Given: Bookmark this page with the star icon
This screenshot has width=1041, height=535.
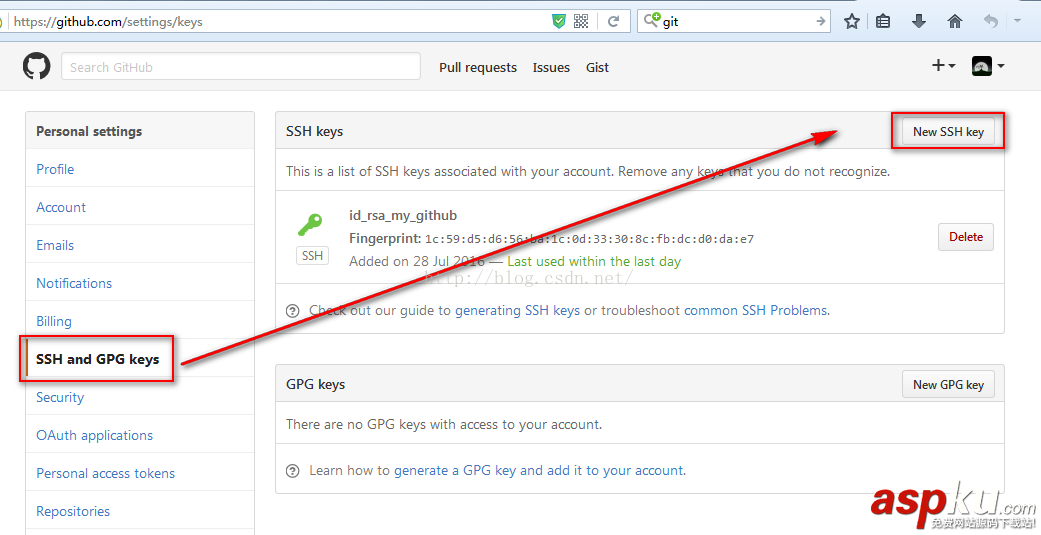Looking at the screenshot, I should point(852,21).
